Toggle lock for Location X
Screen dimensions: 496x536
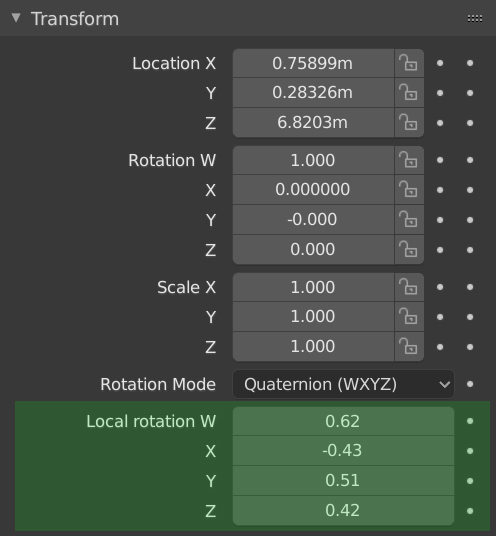(x=409, y=63)
